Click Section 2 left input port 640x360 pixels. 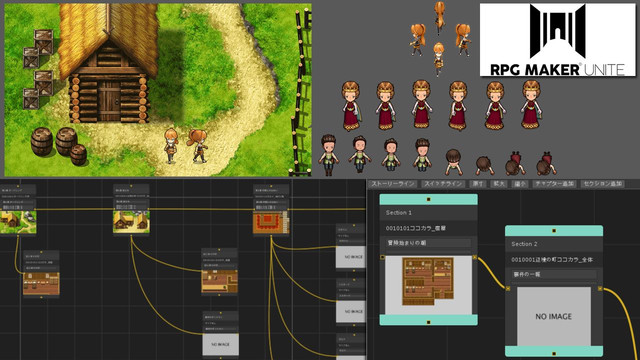(508, 289)
